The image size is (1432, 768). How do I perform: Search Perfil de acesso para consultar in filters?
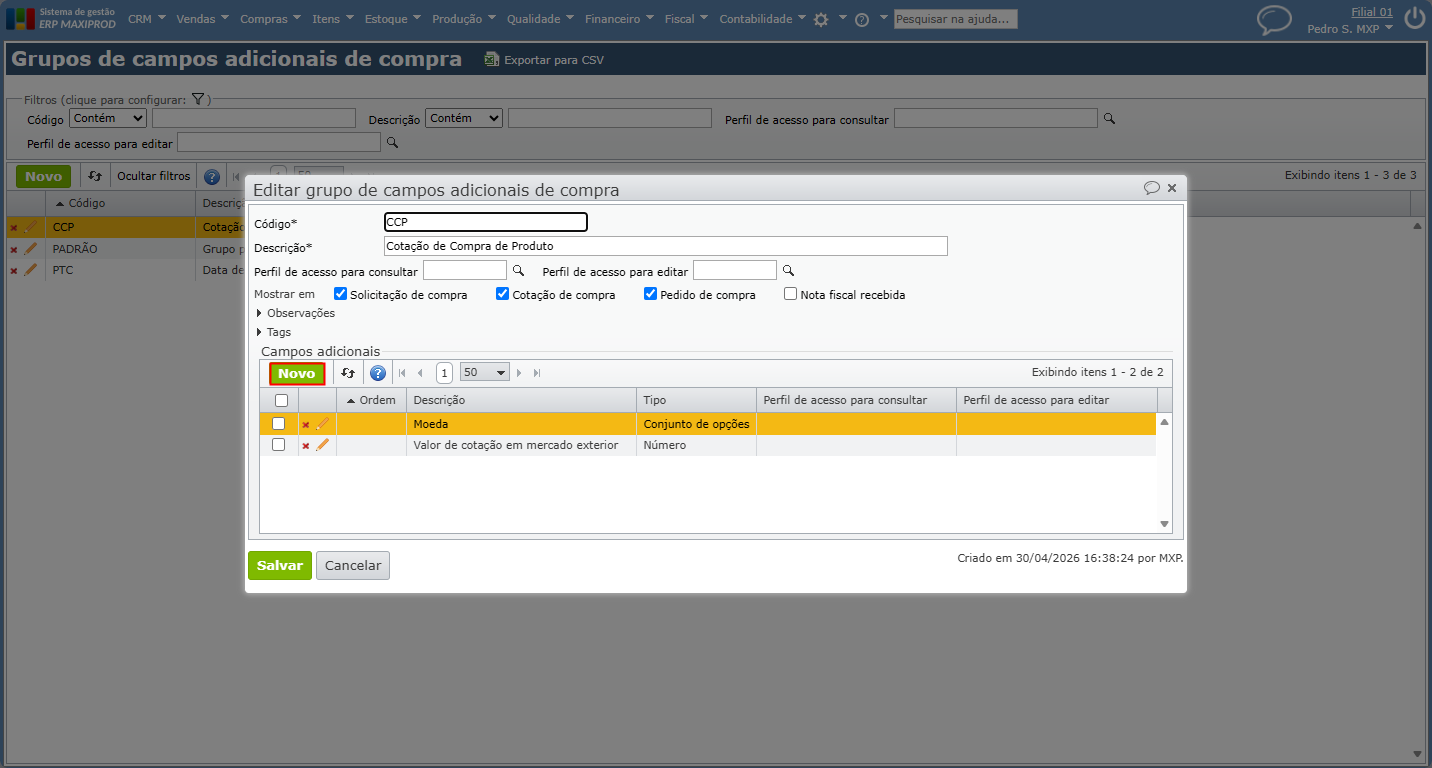[1109, 119]
